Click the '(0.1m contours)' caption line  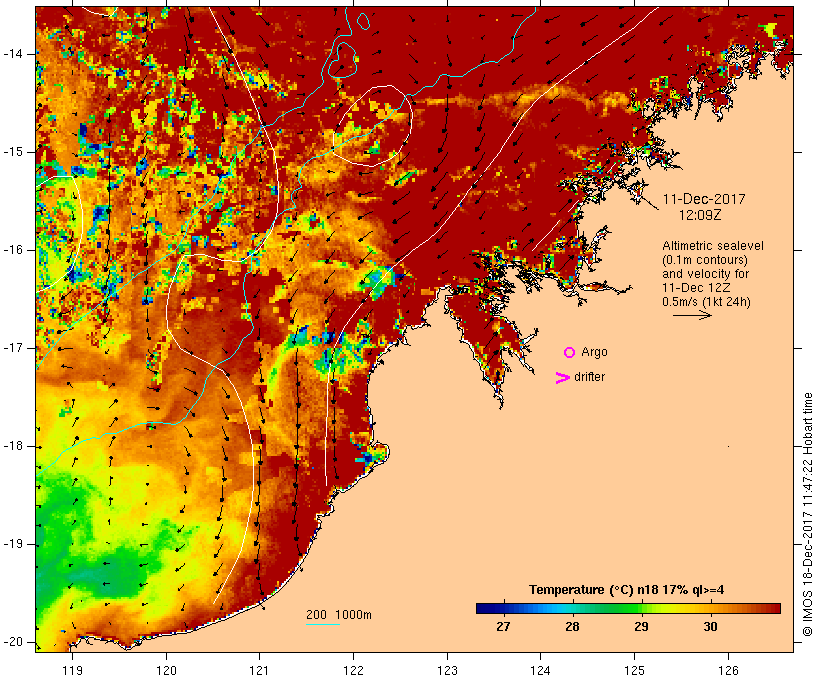[x=705, y=259]
